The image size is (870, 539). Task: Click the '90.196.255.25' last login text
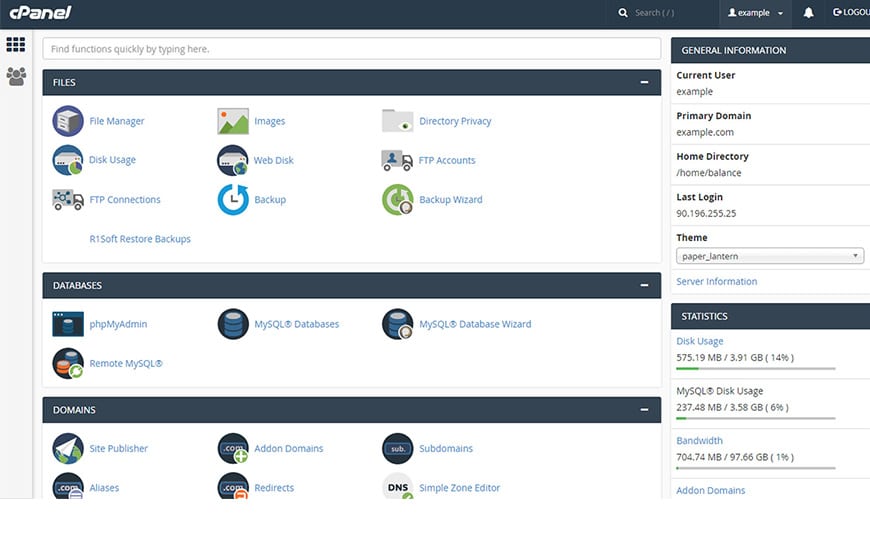click(706, 213)
